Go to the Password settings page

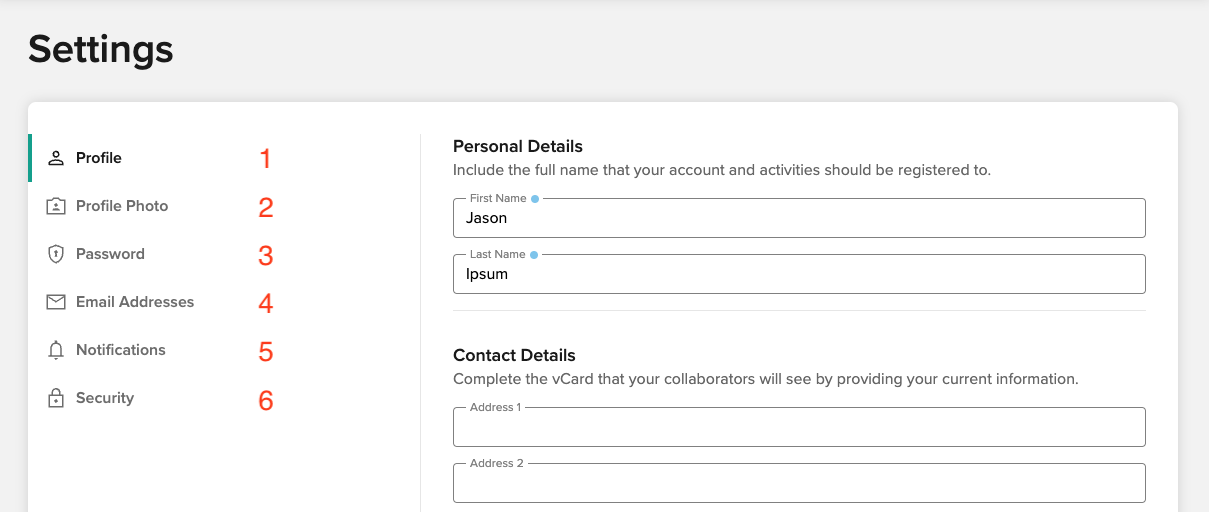110,254
